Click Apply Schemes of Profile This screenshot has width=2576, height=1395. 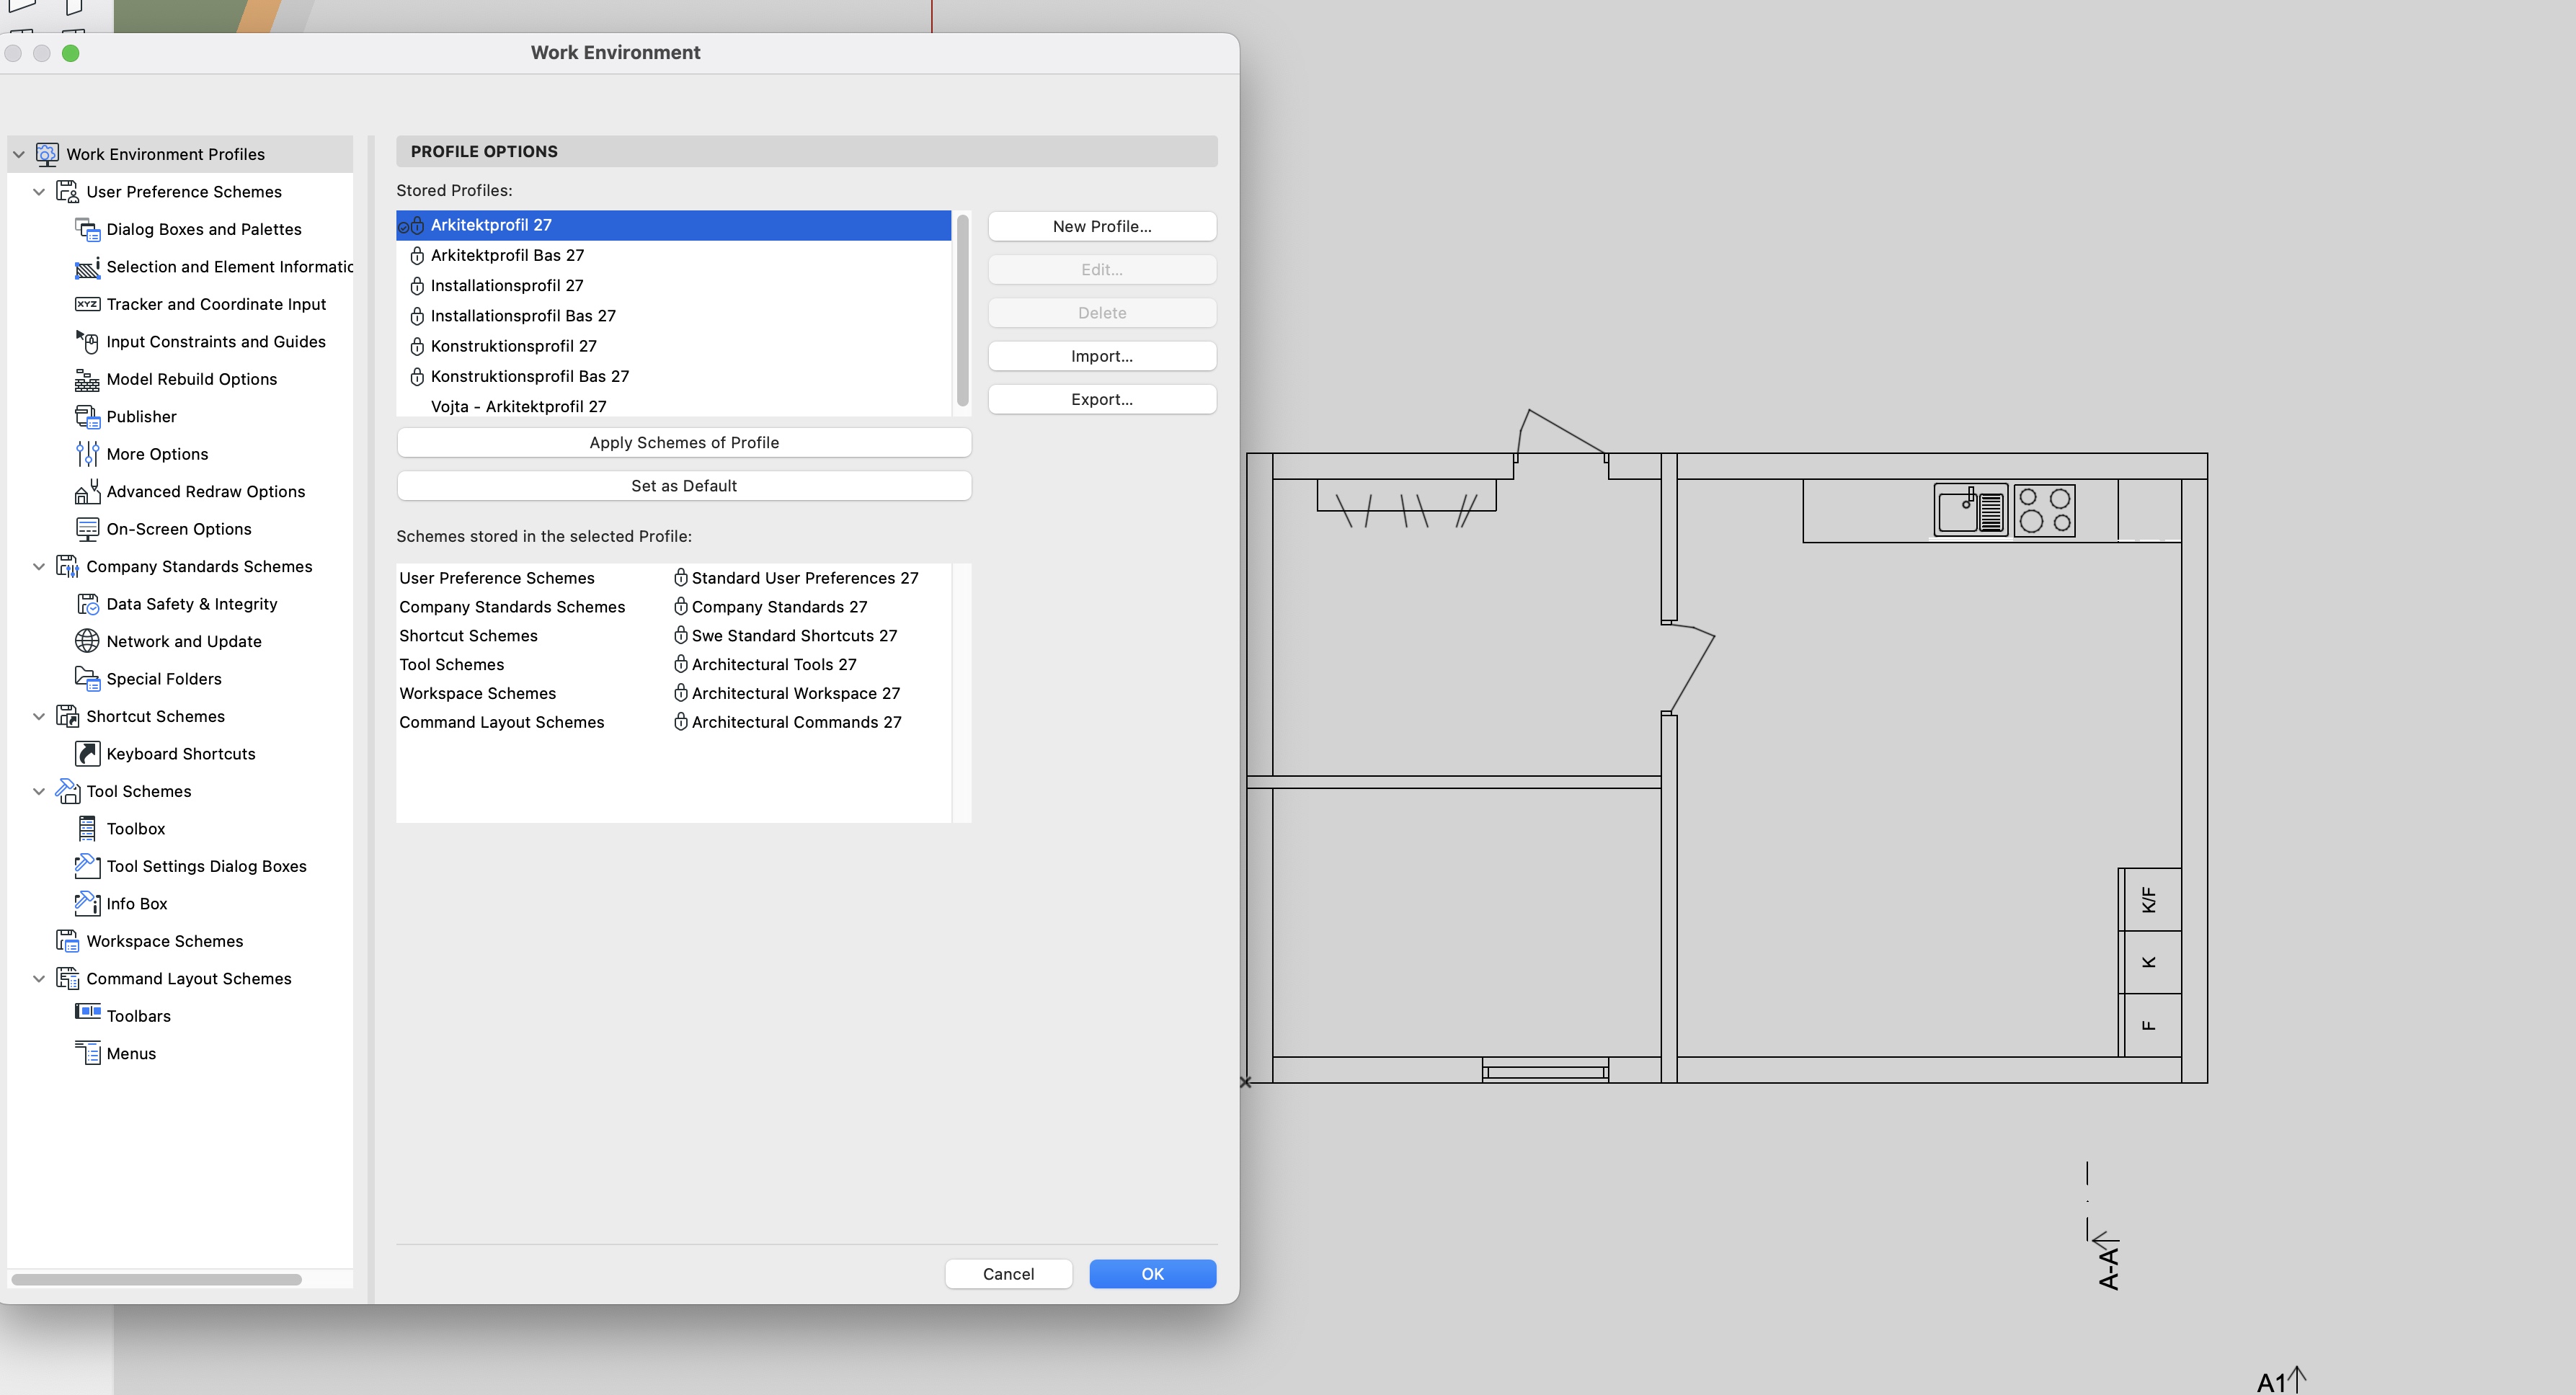click(683, 442)
